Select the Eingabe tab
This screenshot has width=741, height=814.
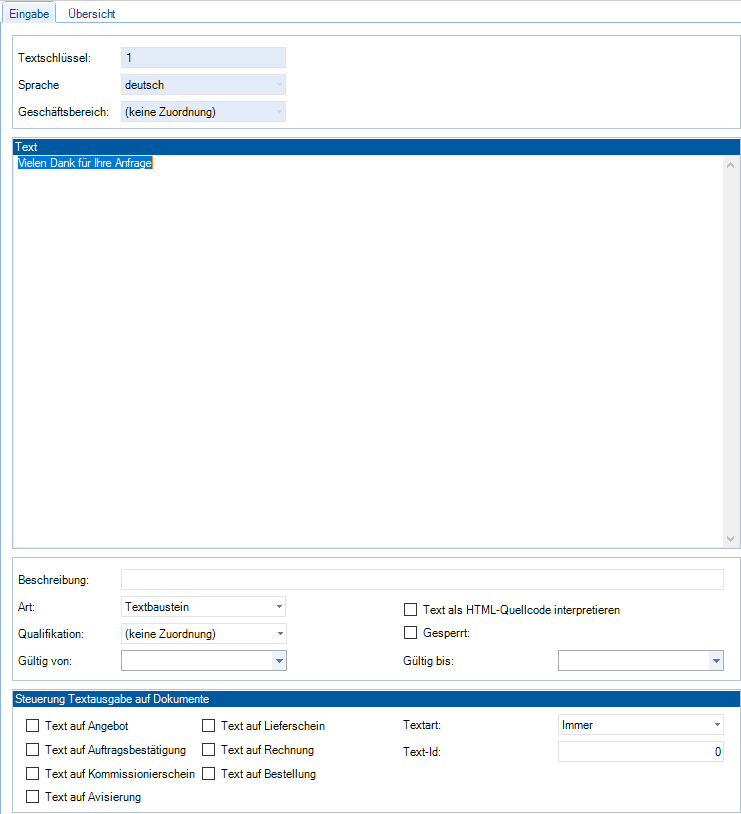29,14
